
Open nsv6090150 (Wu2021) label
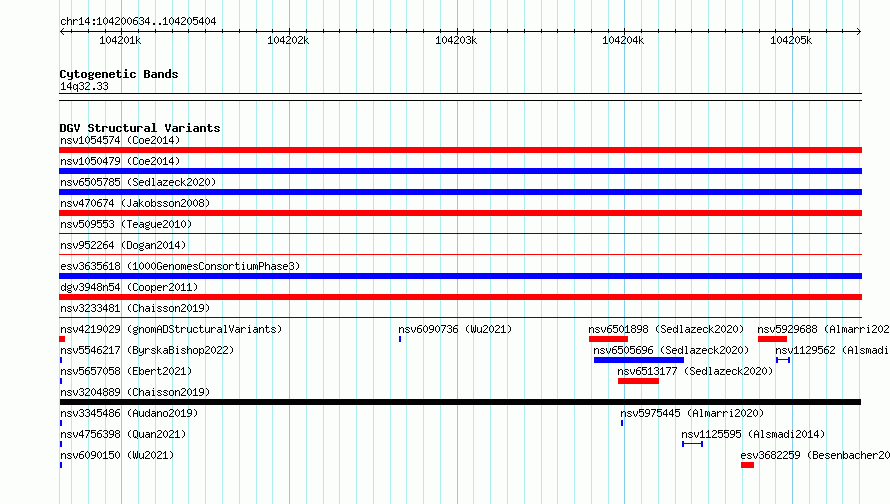[x=117, y=455]
